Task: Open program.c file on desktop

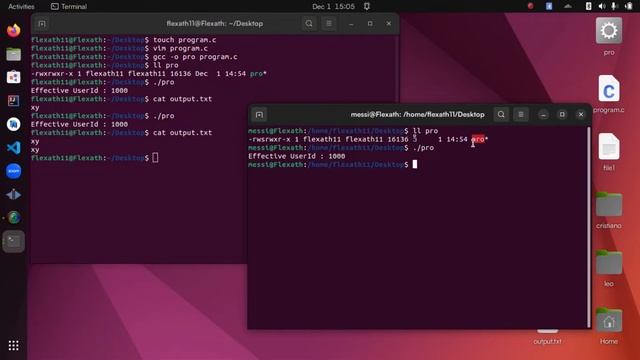Action: click(x=609, y=94)
